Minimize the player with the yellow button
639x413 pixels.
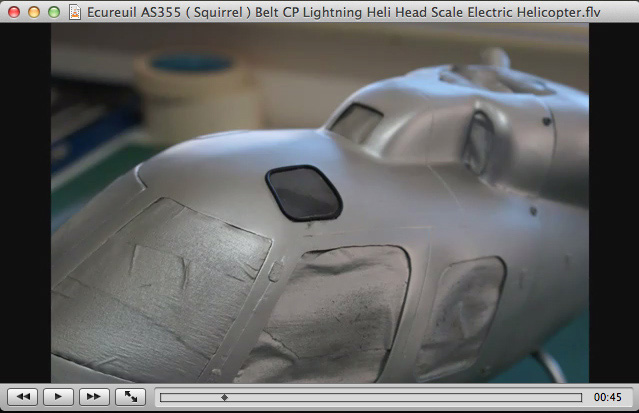pos(34,12)
